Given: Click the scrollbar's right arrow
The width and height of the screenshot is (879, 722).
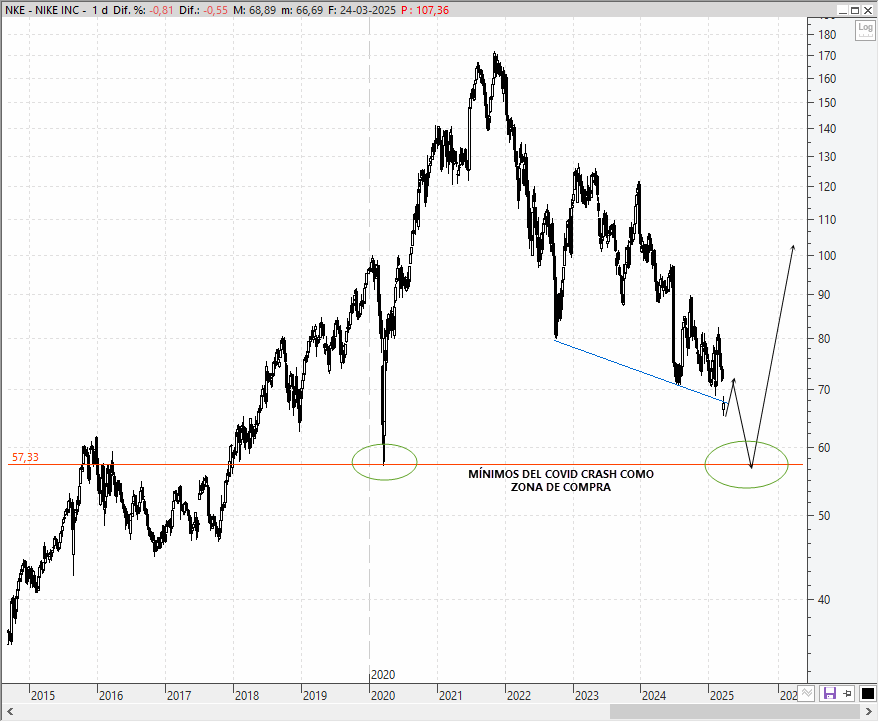Looking at the screenshot, I should point(870,712).
